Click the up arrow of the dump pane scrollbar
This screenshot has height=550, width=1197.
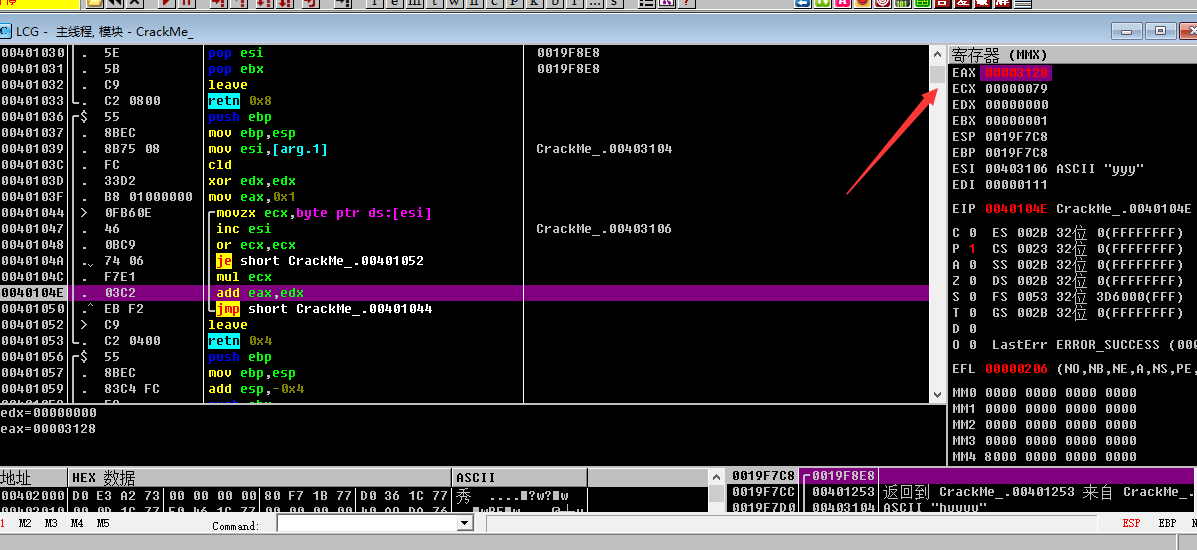click(x=716, y=476)
